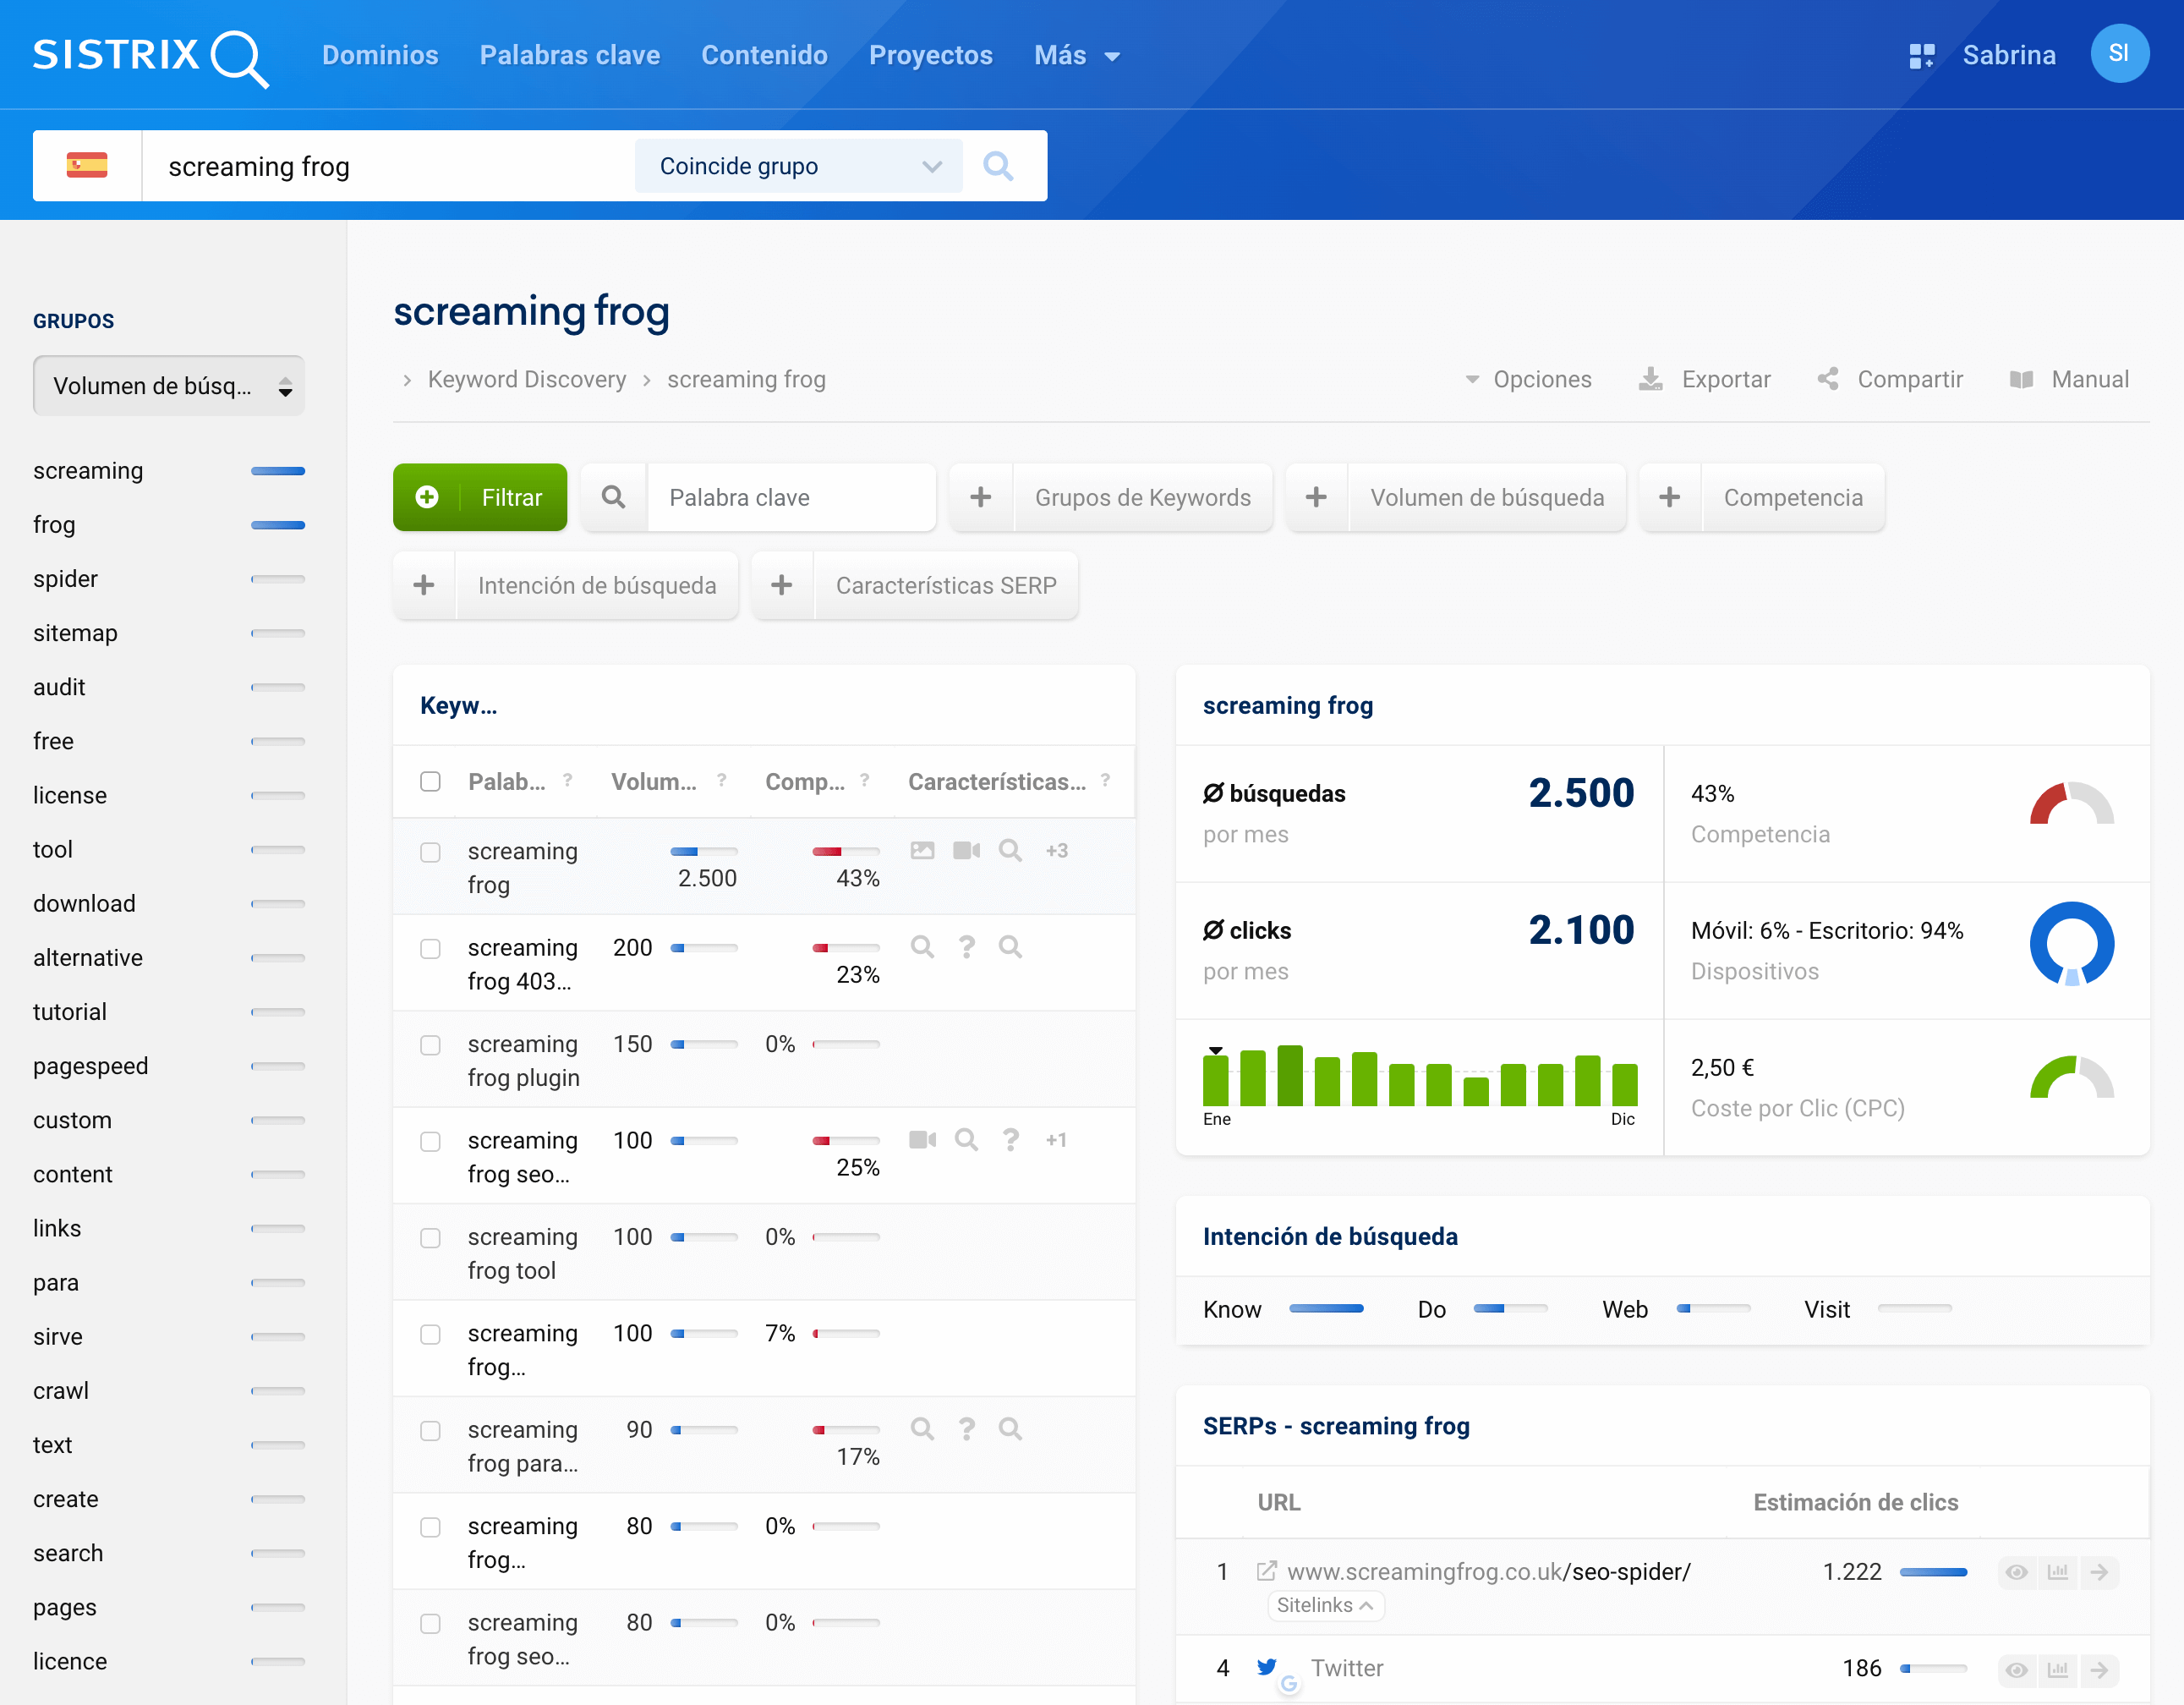Click Sabrina username in header
This screenshot has width=2184, height=1705.
(x=2008, y=55)
